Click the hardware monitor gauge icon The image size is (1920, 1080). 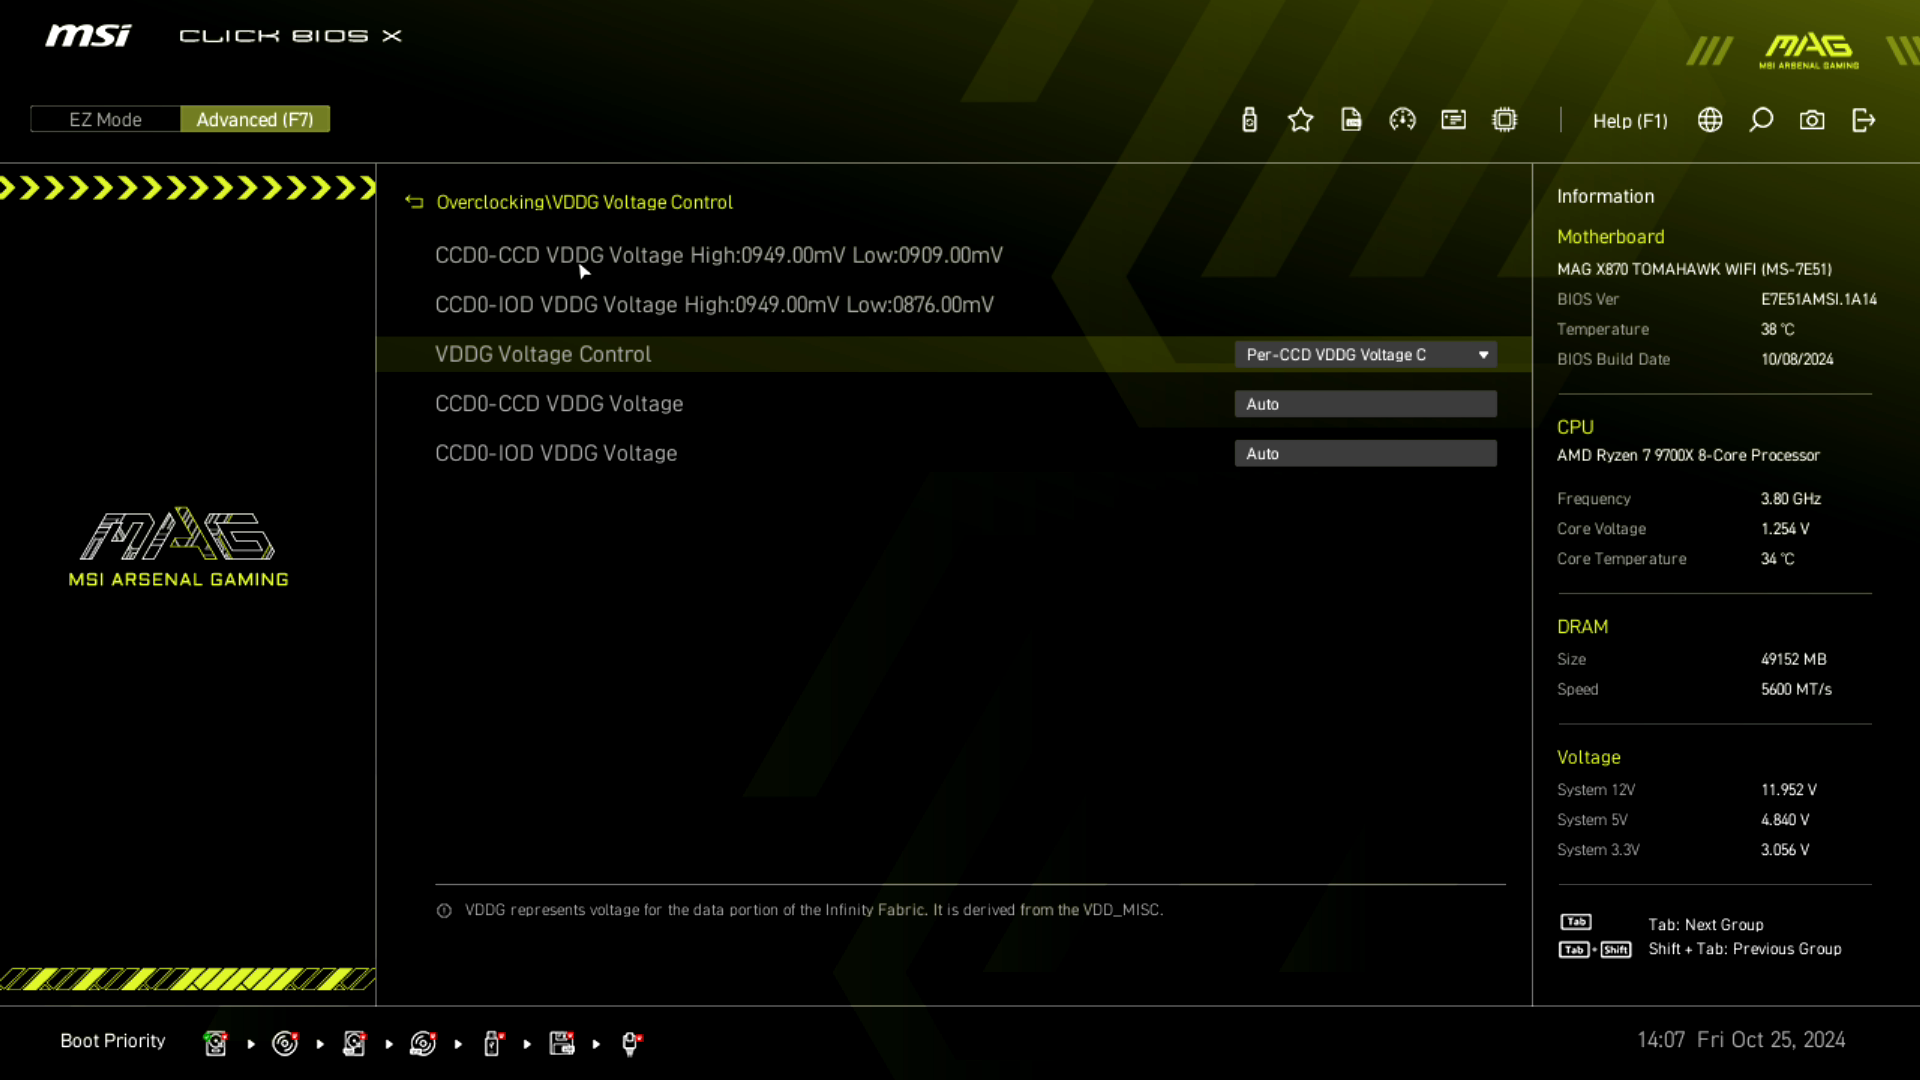(1402, 120)
